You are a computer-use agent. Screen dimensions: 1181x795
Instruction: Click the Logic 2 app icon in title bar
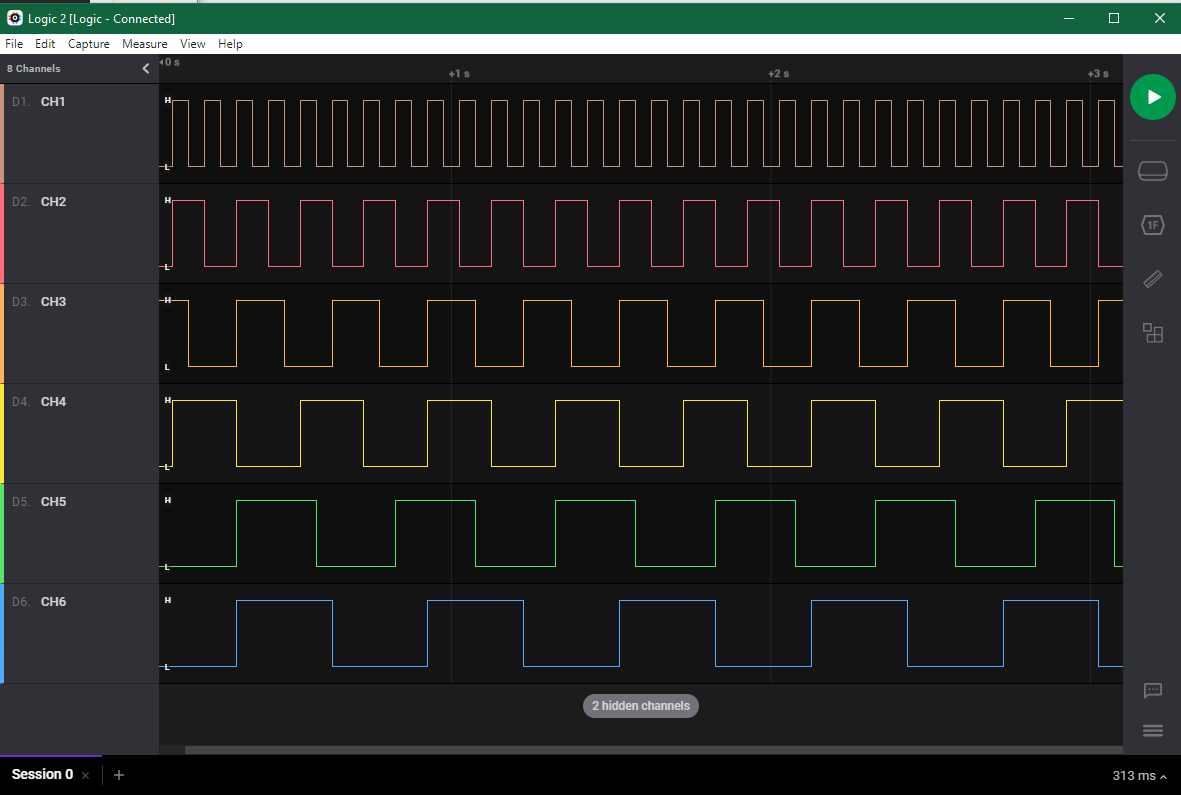(x=15, y=18)
